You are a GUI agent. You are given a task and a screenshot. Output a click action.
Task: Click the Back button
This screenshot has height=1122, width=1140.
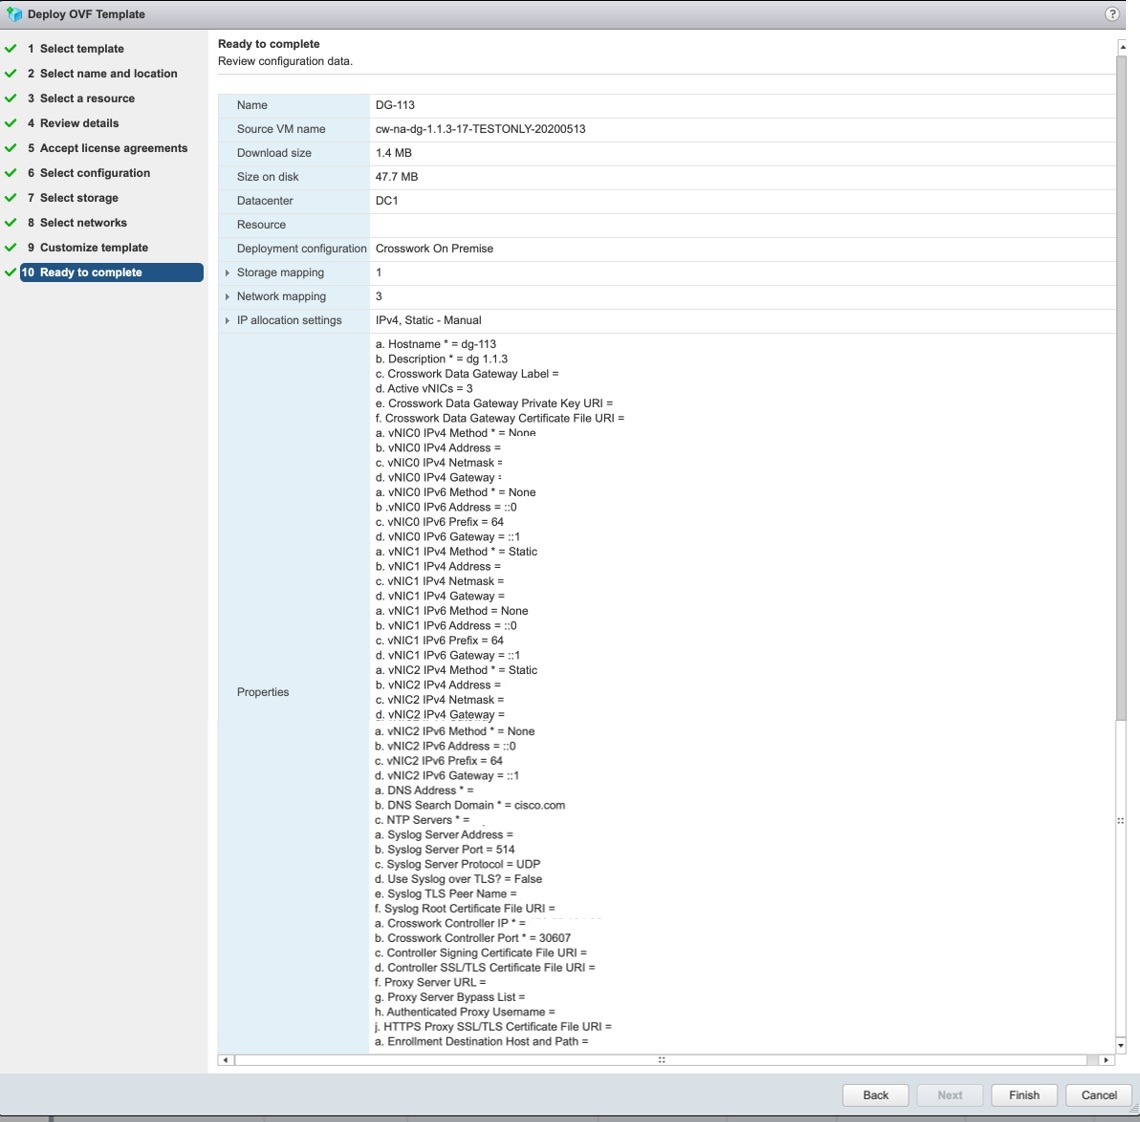tap(875, 1095)
